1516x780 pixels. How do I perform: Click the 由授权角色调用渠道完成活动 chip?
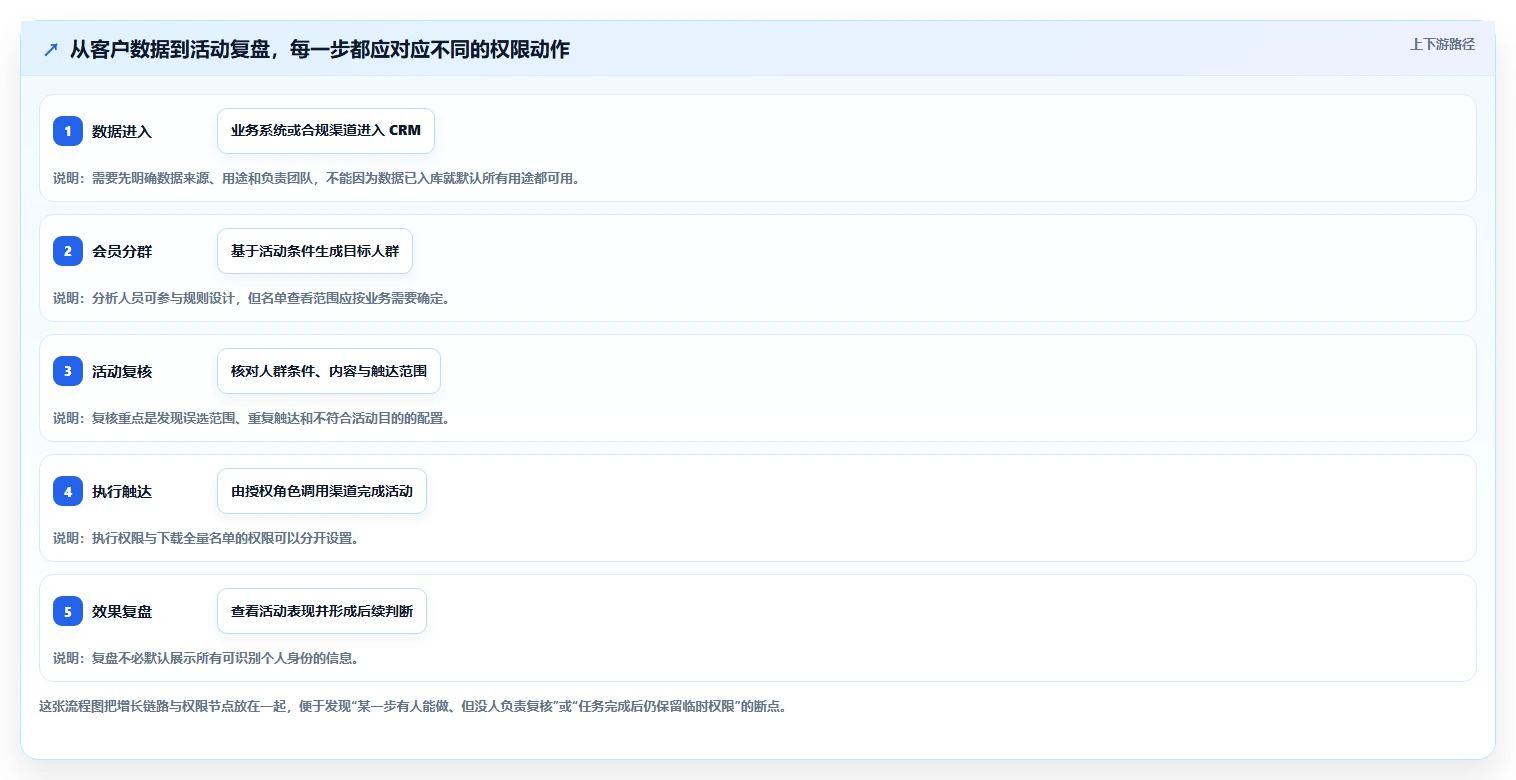[322, 491]
